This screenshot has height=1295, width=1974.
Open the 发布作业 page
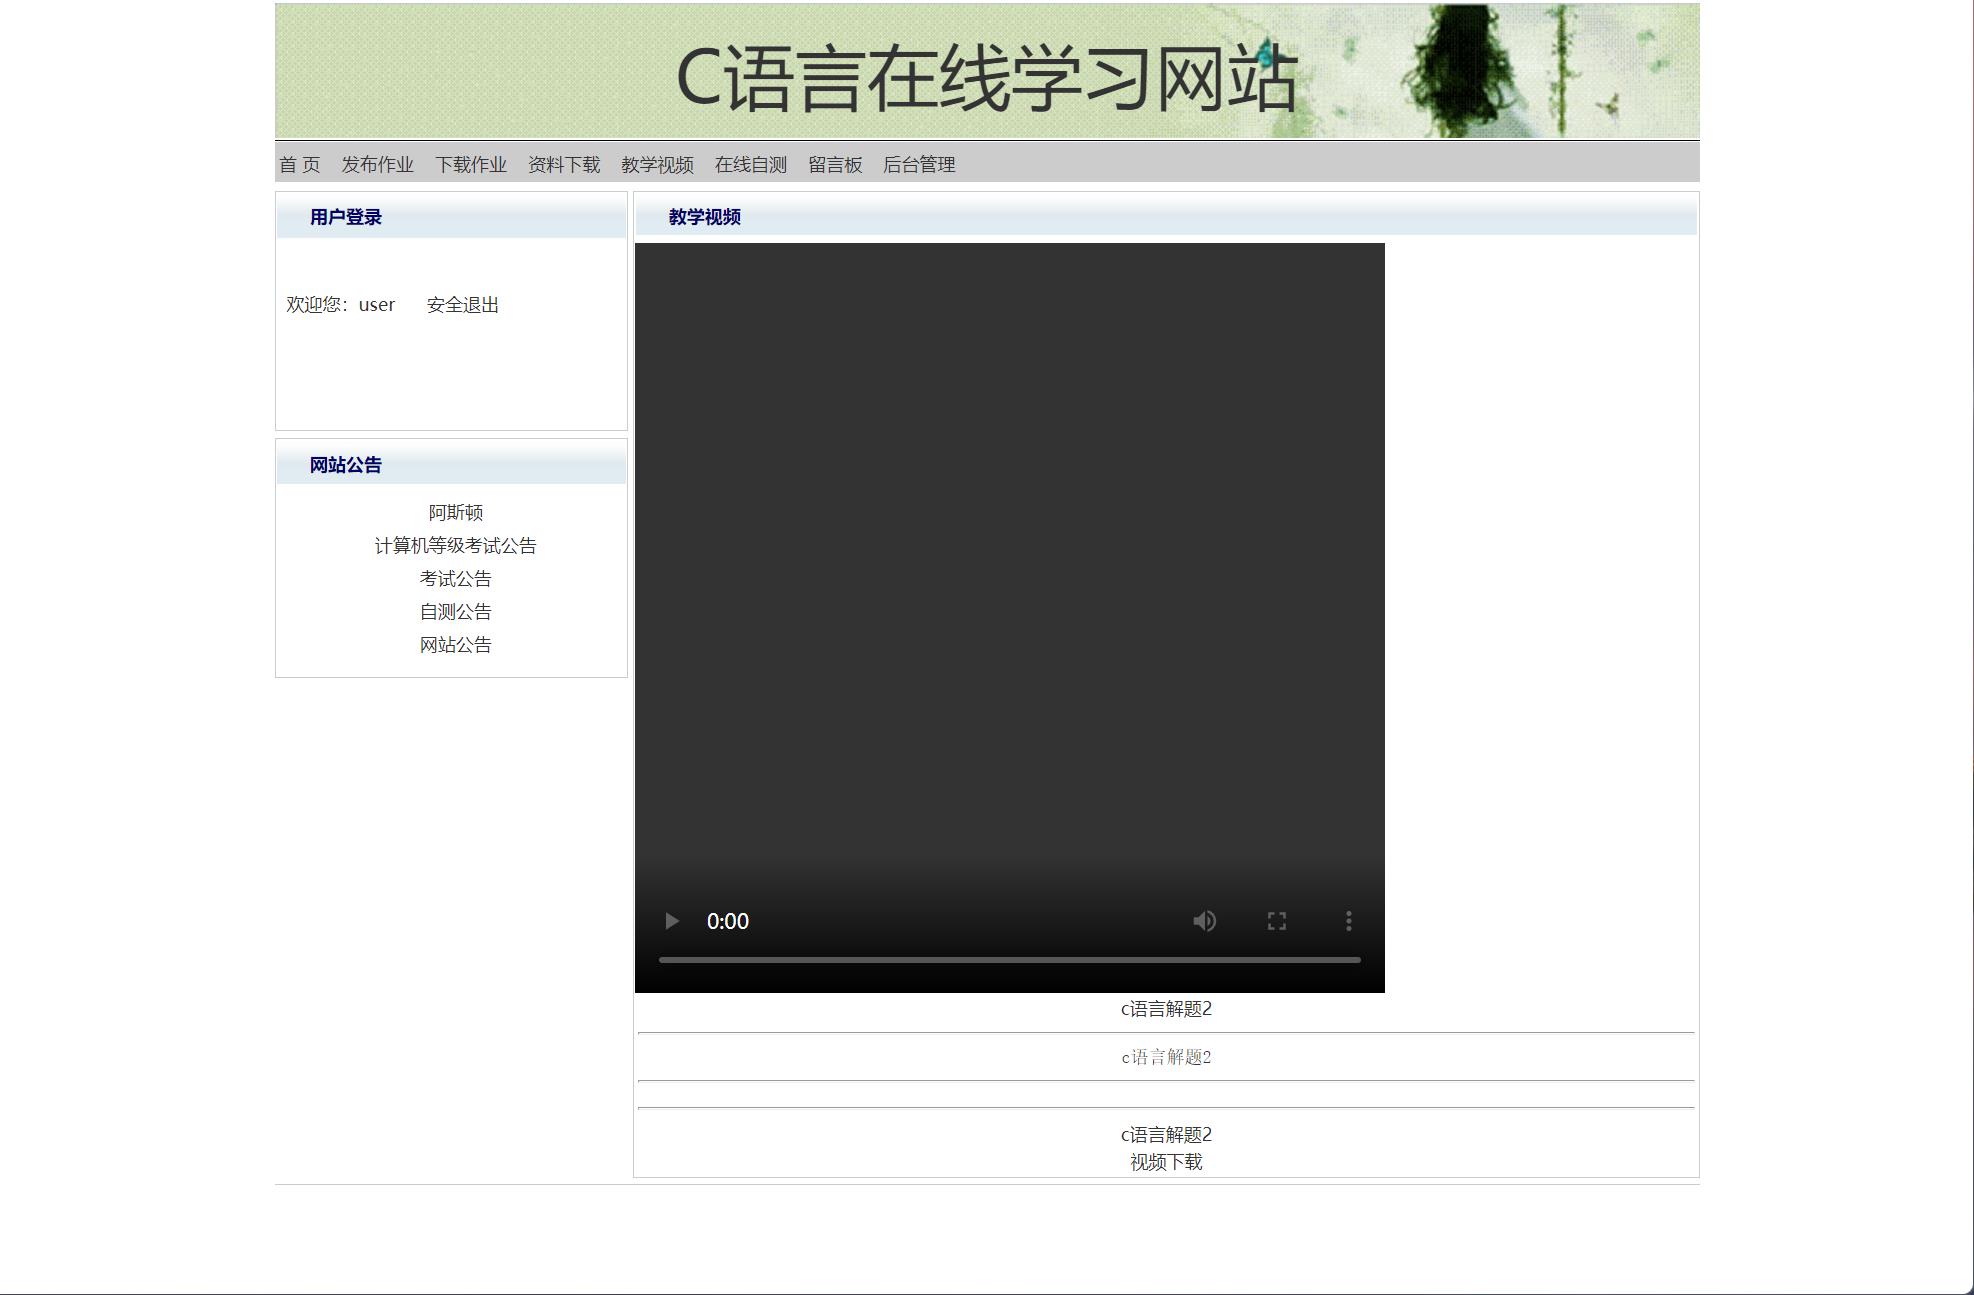click(377, 164)
